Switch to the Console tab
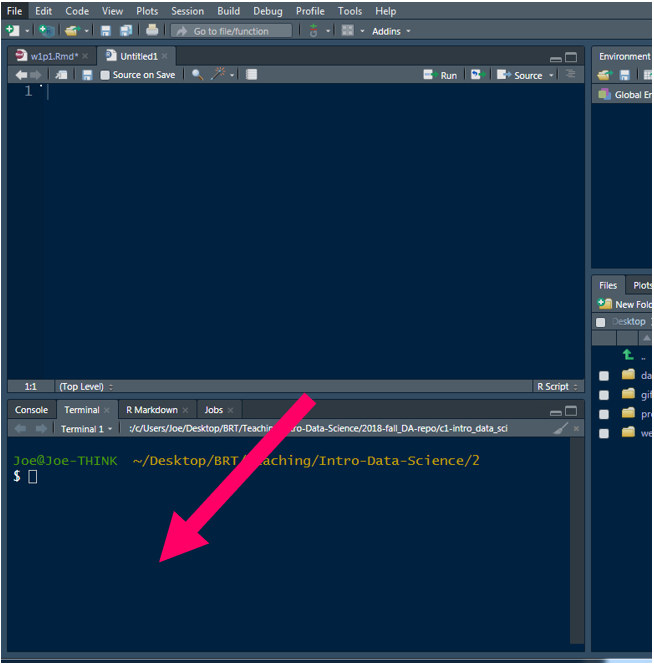 click(31, 410)
